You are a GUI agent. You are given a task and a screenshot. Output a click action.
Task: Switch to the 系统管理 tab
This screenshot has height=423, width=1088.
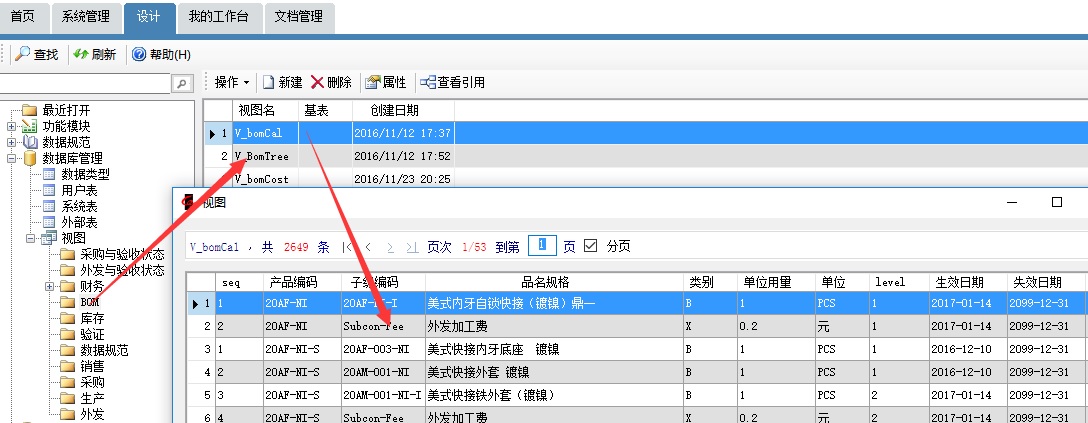click(x=86, y=16)
